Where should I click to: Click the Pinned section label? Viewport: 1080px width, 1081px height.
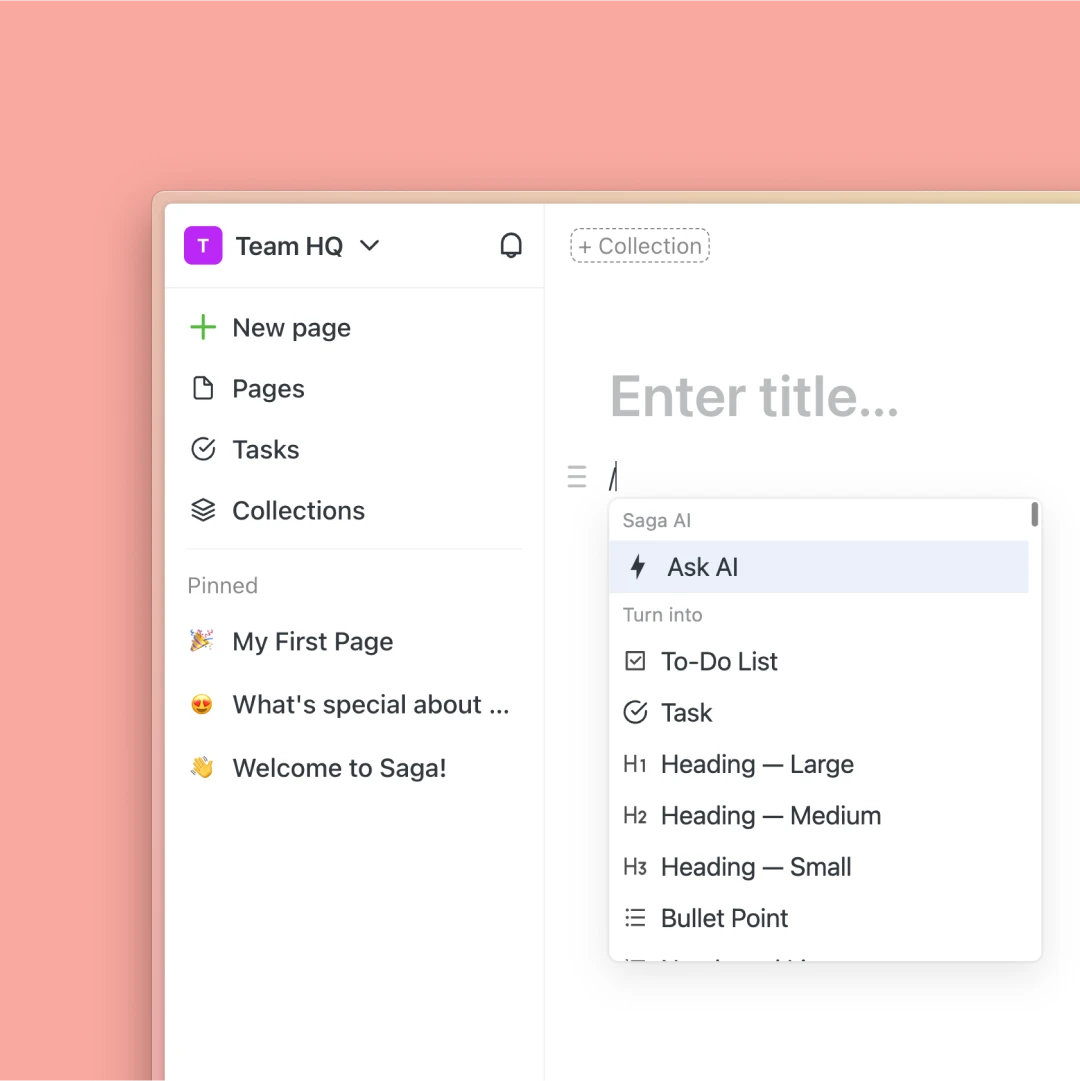(x=223, y=585)
